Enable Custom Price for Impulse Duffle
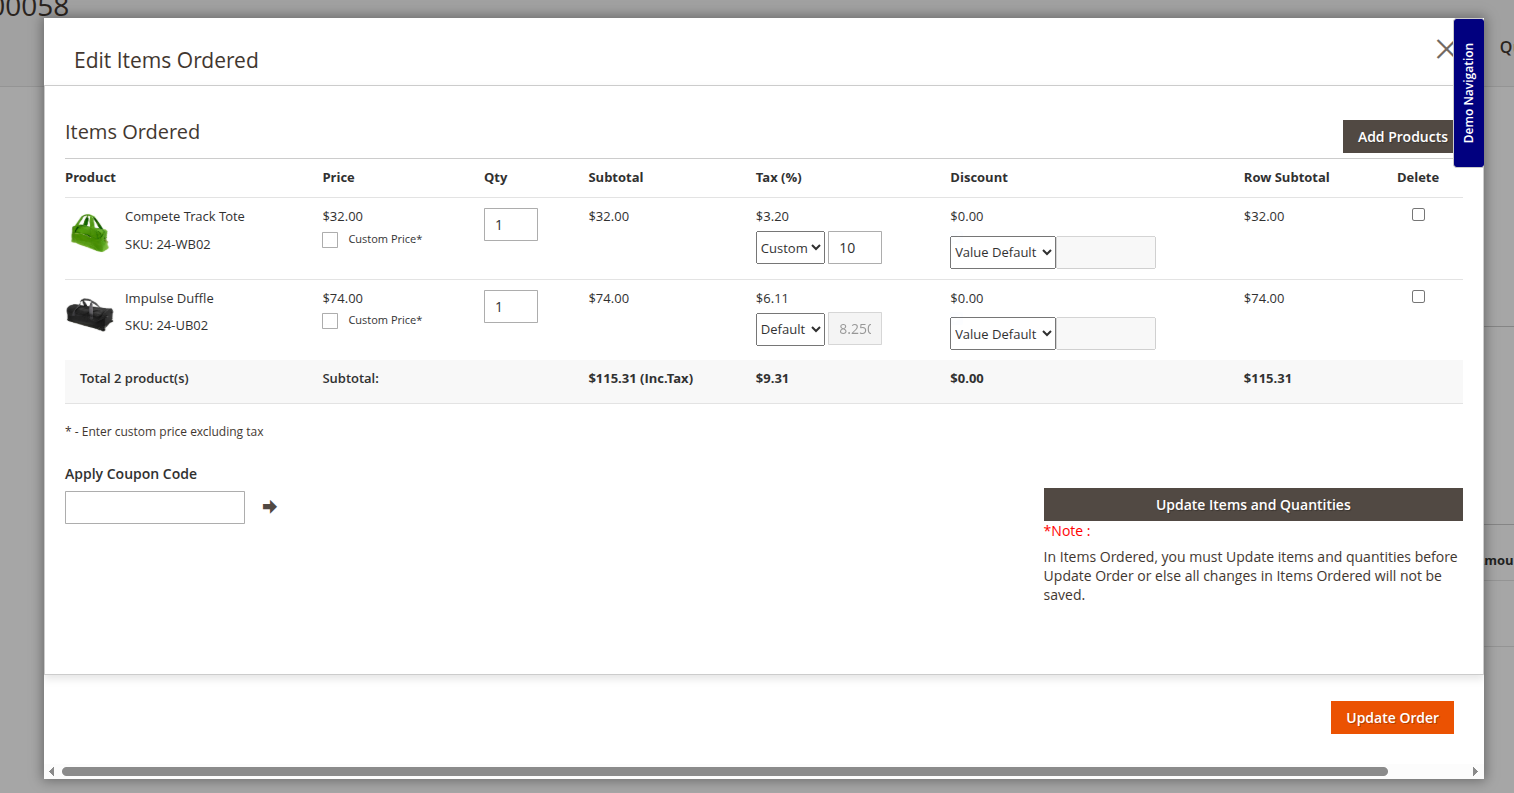Image resolution: width=1514 pixels, height=793 pixels. tap(330, 321)
